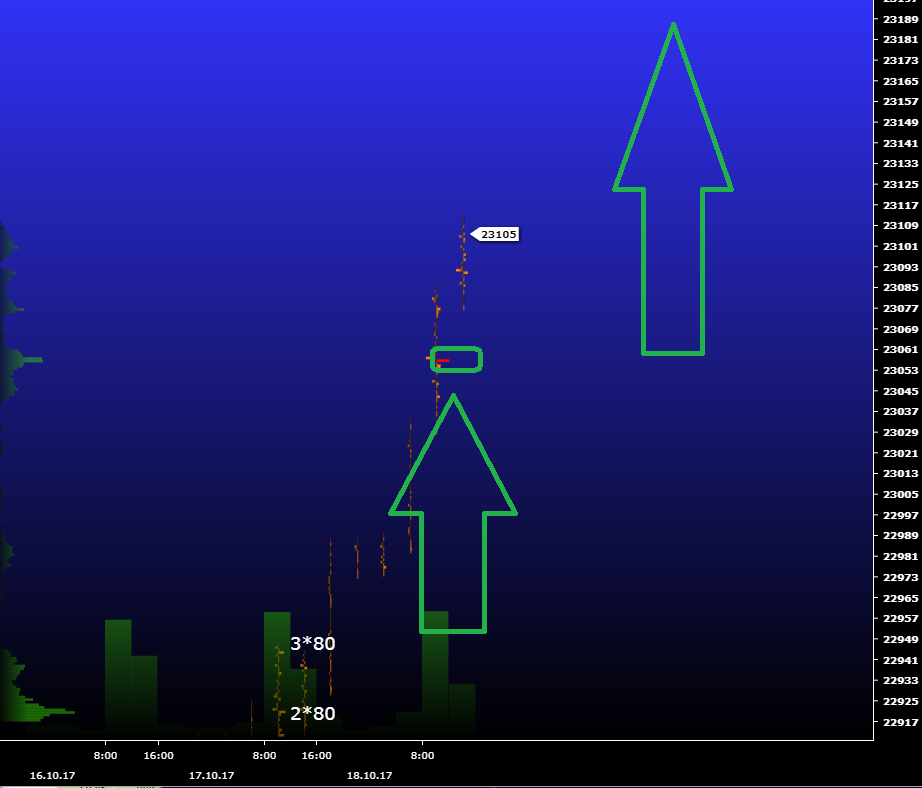The image size is (922, 788).
Task: Select the 22933 axis value
Action: click(900, 680)
